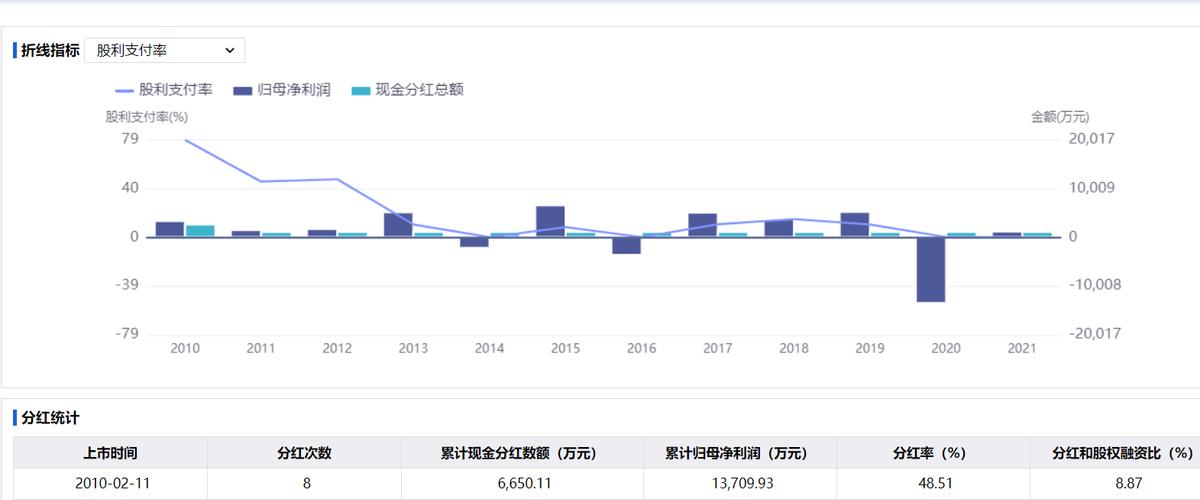The width and height of the screenshot is (1200, 500).
Task: Select the 2013 x-axis label
Action: [413, 348]
